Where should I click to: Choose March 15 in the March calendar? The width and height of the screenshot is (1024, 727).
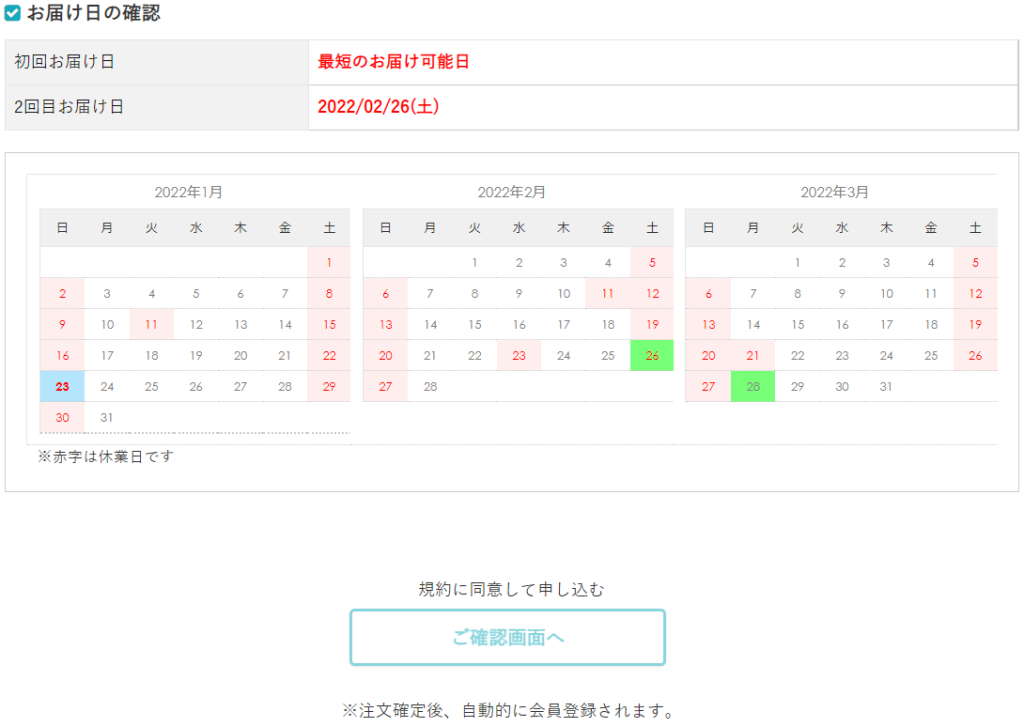pyautogui.click(x=797, y=324)
